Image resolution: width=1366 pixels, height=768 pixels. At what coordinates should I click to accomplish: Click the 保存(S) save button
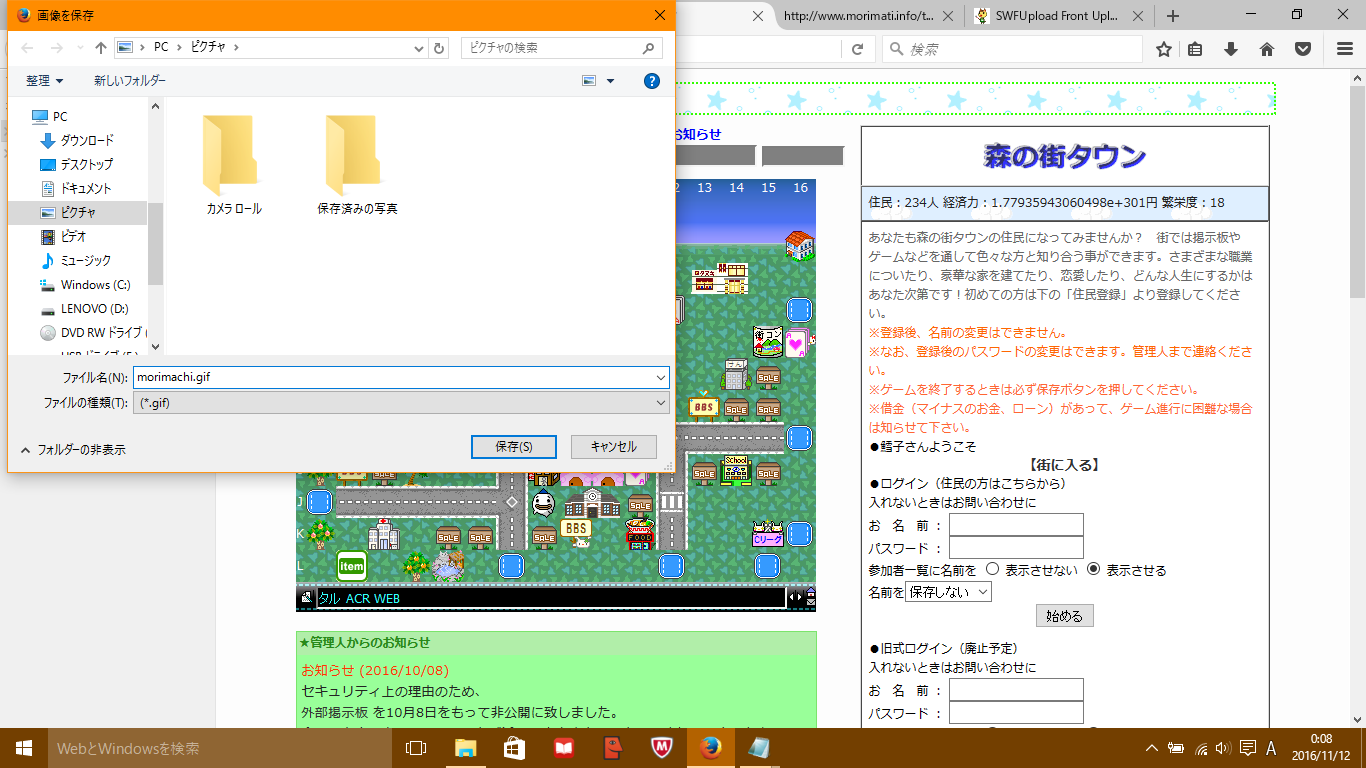coord(514,447)
